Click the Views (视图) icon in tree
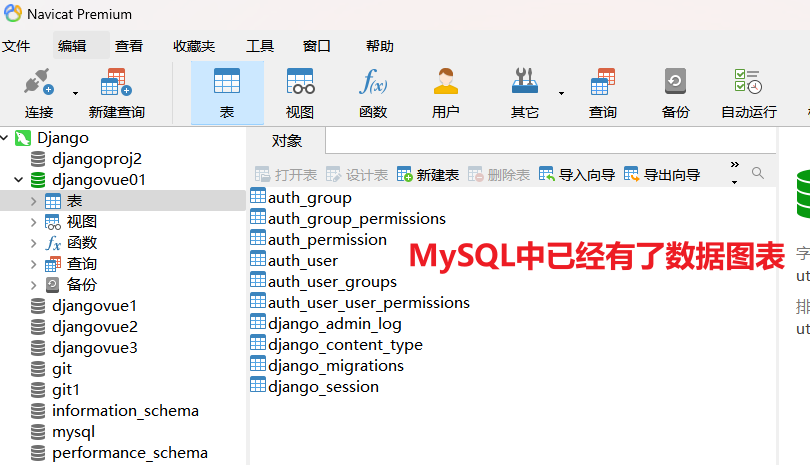The width and height of the screenshot is (810, 465). click(x=53, y=222)
